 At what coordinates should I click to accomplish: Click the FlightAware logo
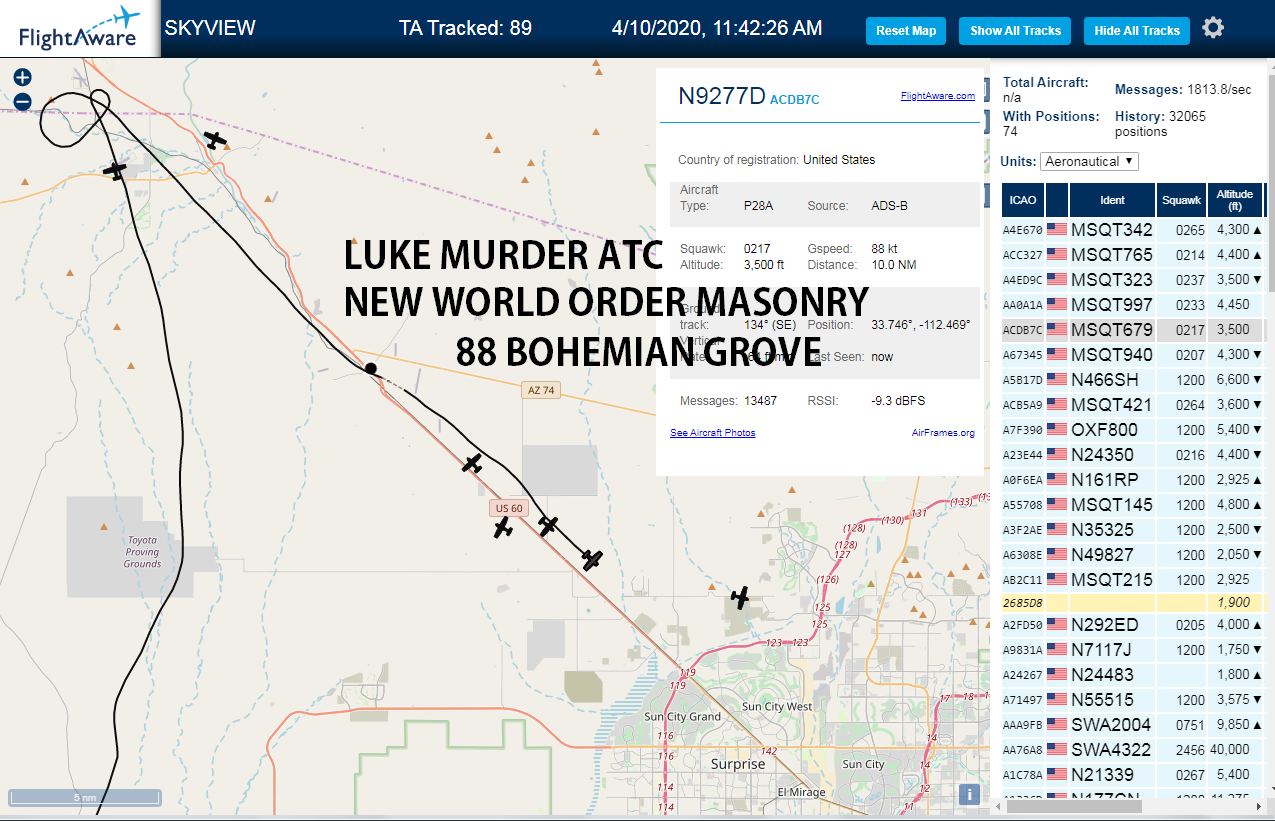(80, 28)
